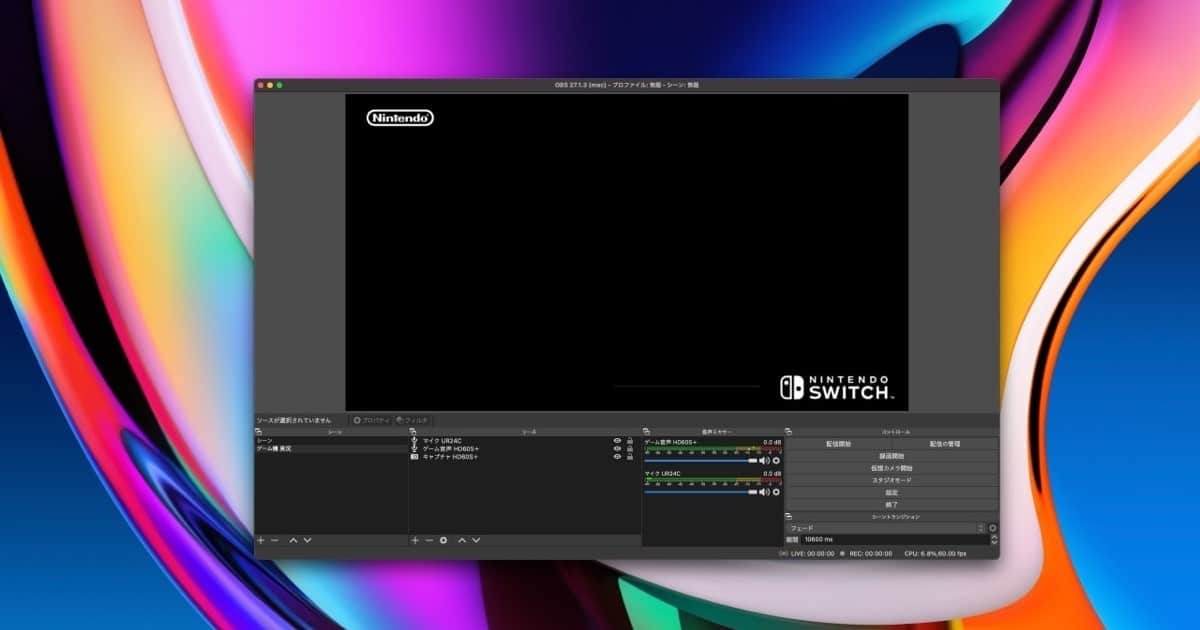
Task: Start the virtual camera with 仮想カメラ開始
Action: pos(892,468)
